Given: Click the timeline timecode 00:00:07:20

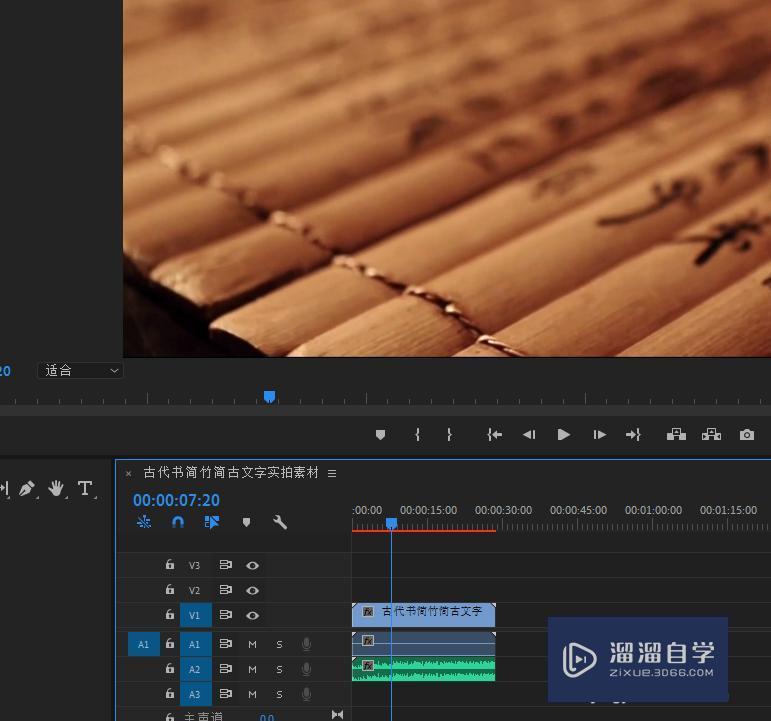Looking at the screenshot, I should [x=176, y=500].
